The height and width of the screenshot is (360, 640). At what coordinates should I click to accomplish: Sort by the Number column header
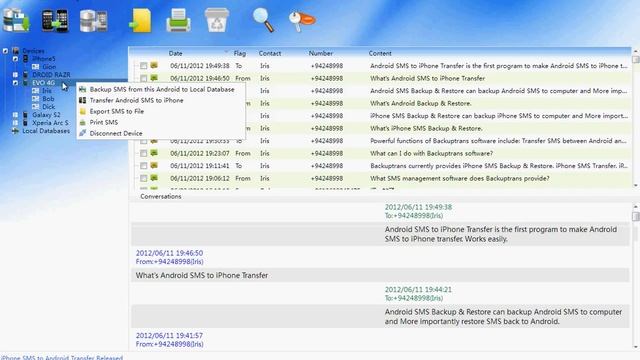320,53
